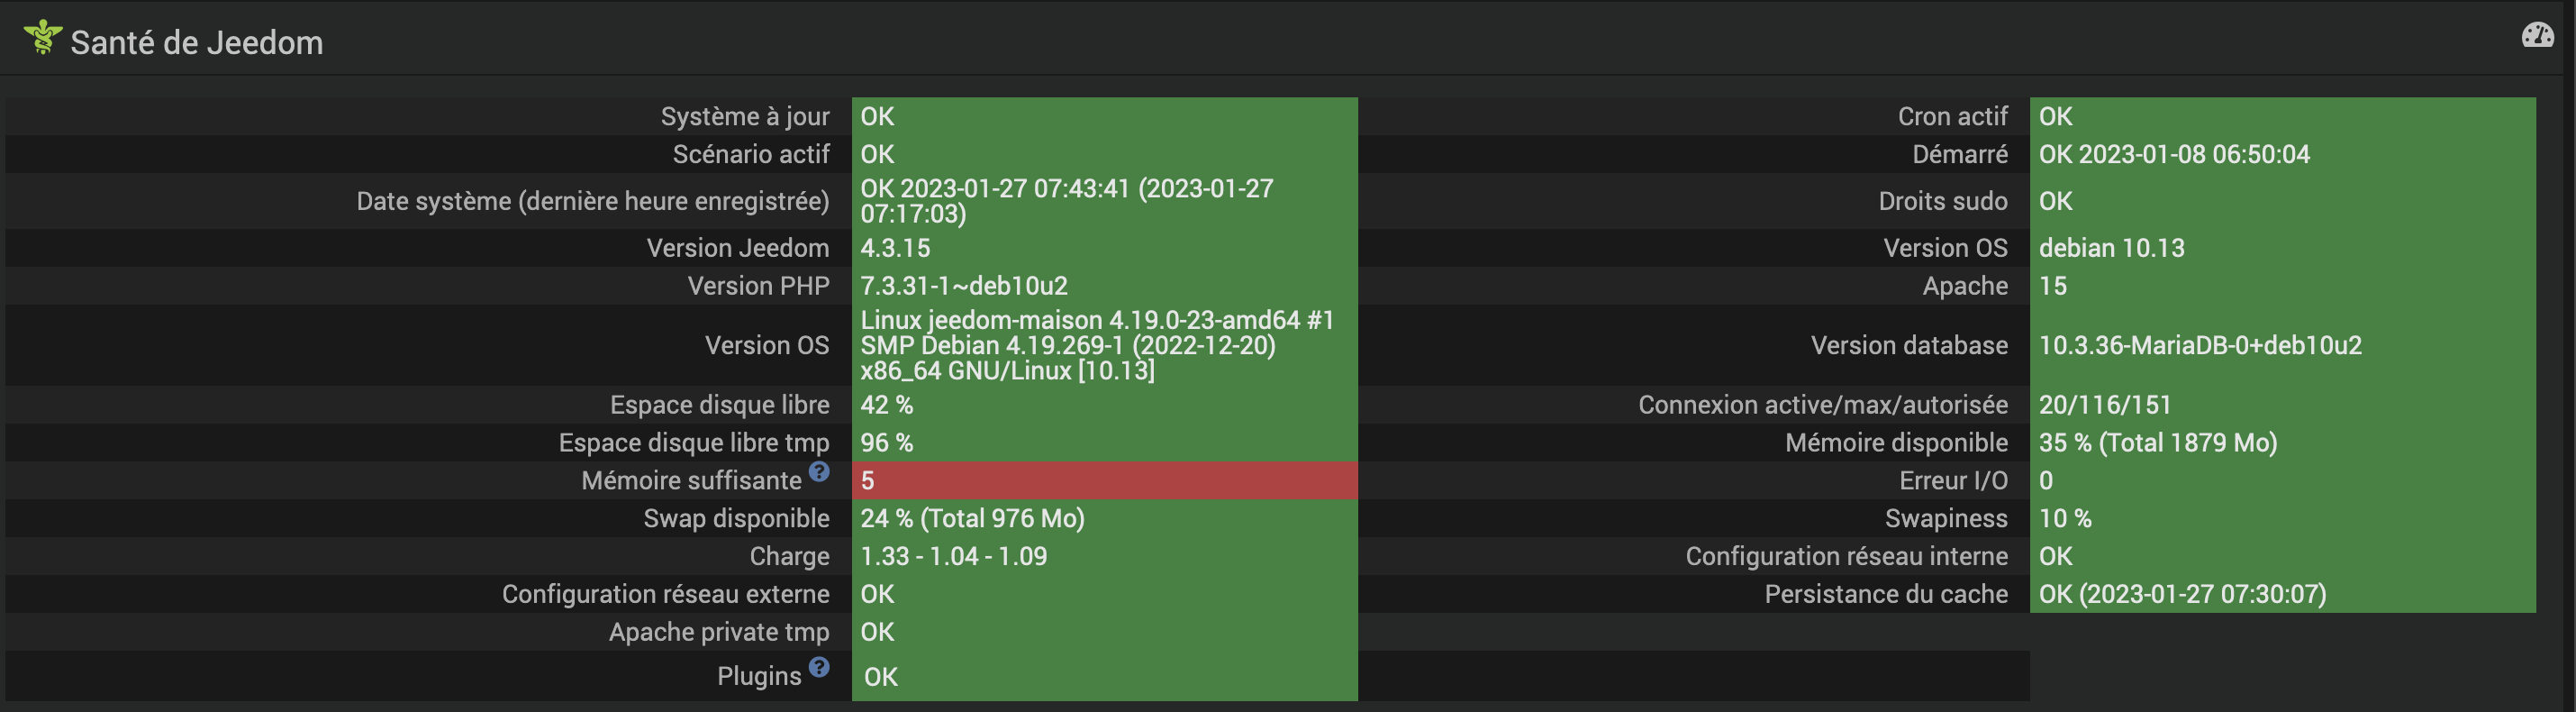
Task: Select the red Mémoire suffisante value cell
Action: coord(1103,481)
